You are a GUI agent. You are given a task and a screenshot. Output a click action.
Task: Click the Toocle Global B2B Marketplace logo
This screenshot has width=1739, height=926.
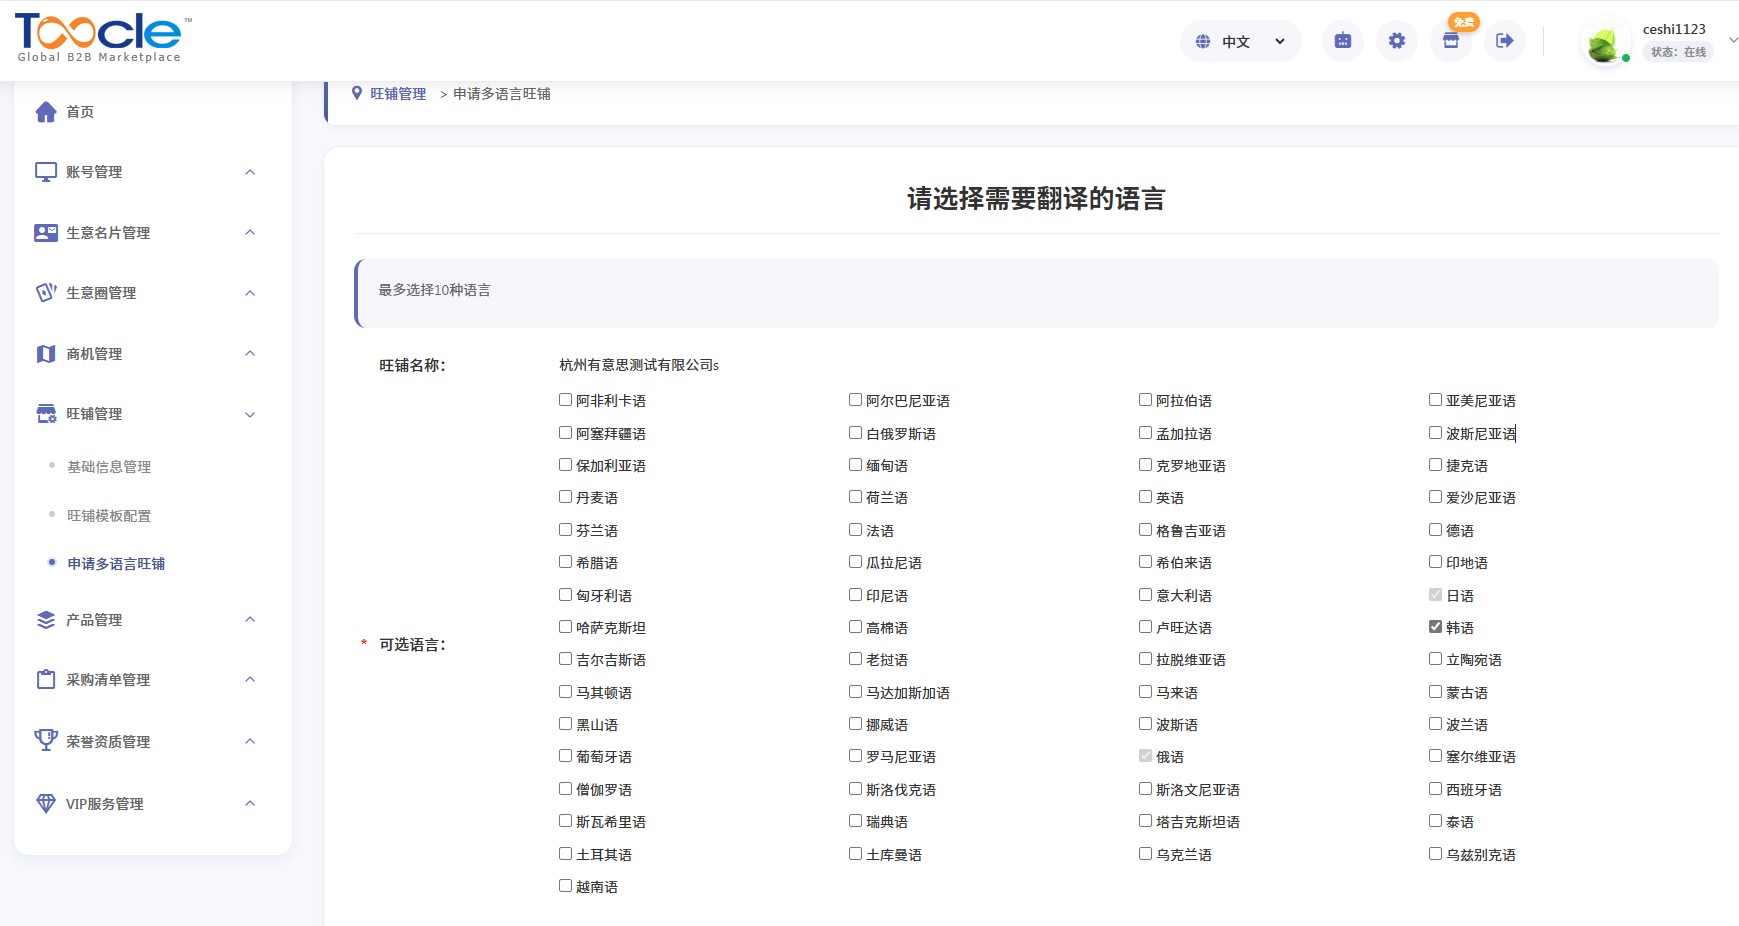click(x=102, y=38)
